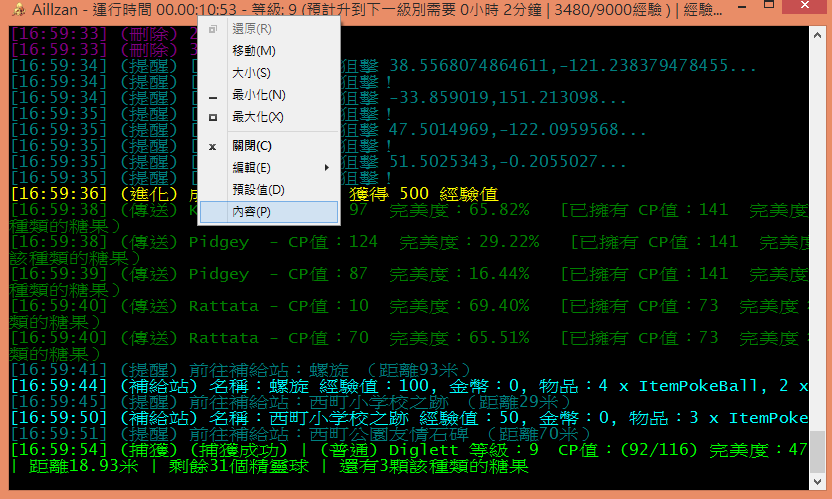Click the scrollbar up arrow
This screenshot has width=832, height=499.
coord(817,35)
